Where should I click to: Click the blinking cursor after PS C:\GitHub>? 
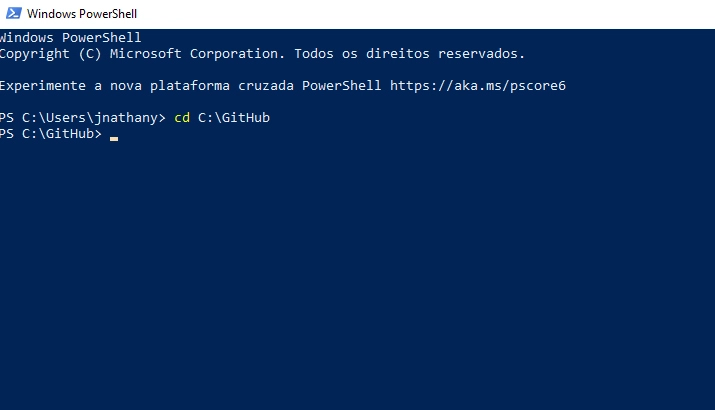(x=114, y=139)
